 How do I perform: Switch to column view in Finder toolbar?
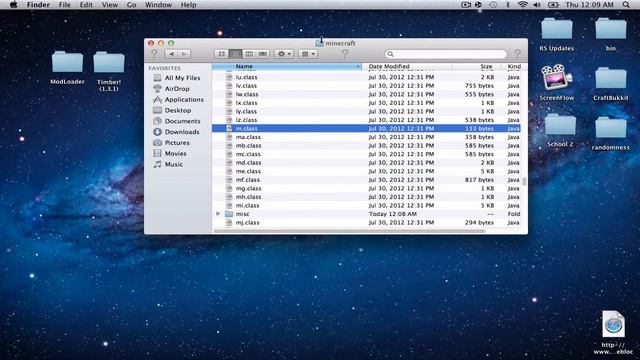click(x=249, y=54)
